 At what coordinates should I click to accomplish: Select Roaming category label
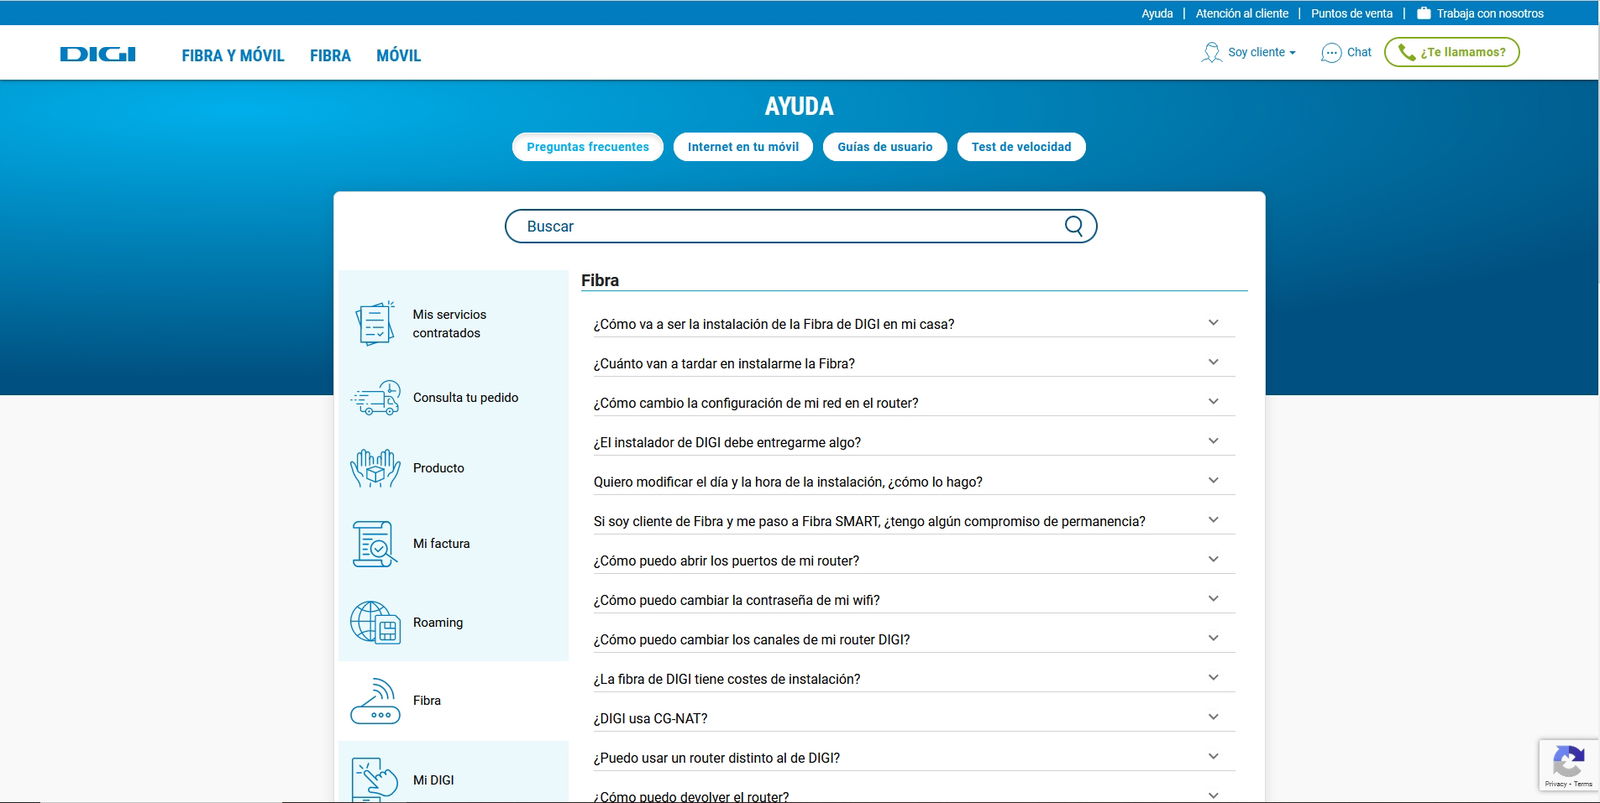pos(438,622)
